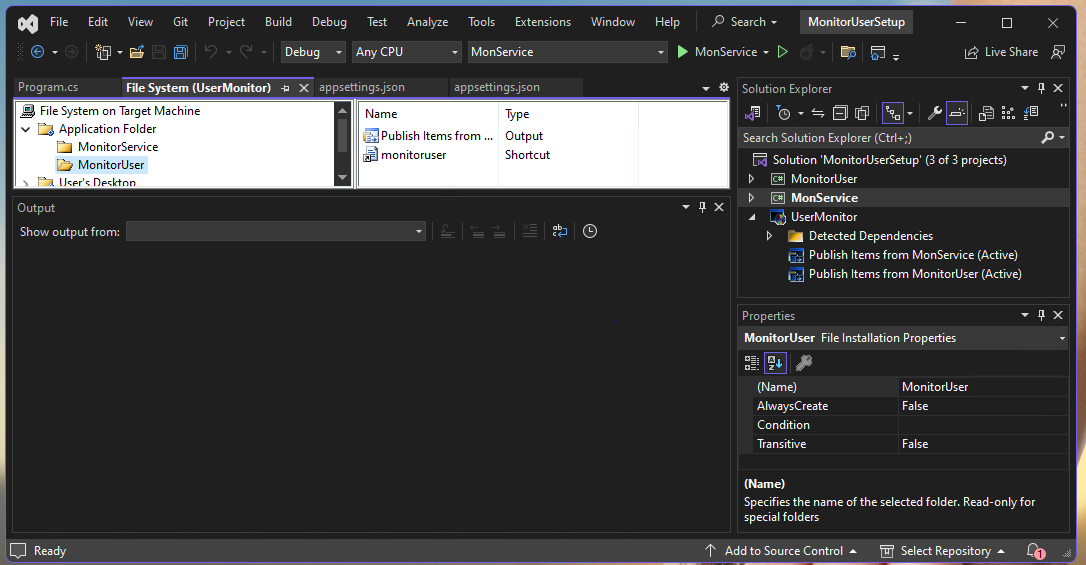
Task: Toggle auto hide pin on Solution Explorer
Action: [1041, 88]
